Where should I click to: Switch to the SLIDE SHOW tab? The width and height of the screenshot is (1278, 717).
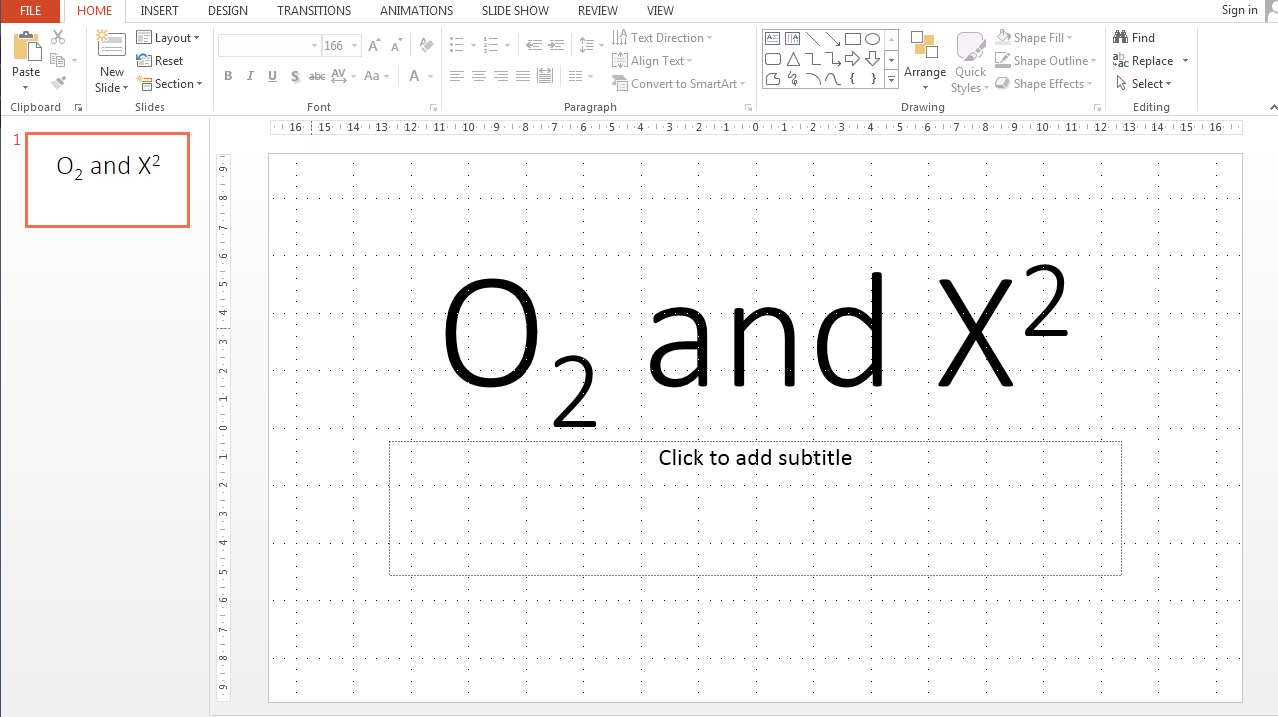(x=515, y=11)
